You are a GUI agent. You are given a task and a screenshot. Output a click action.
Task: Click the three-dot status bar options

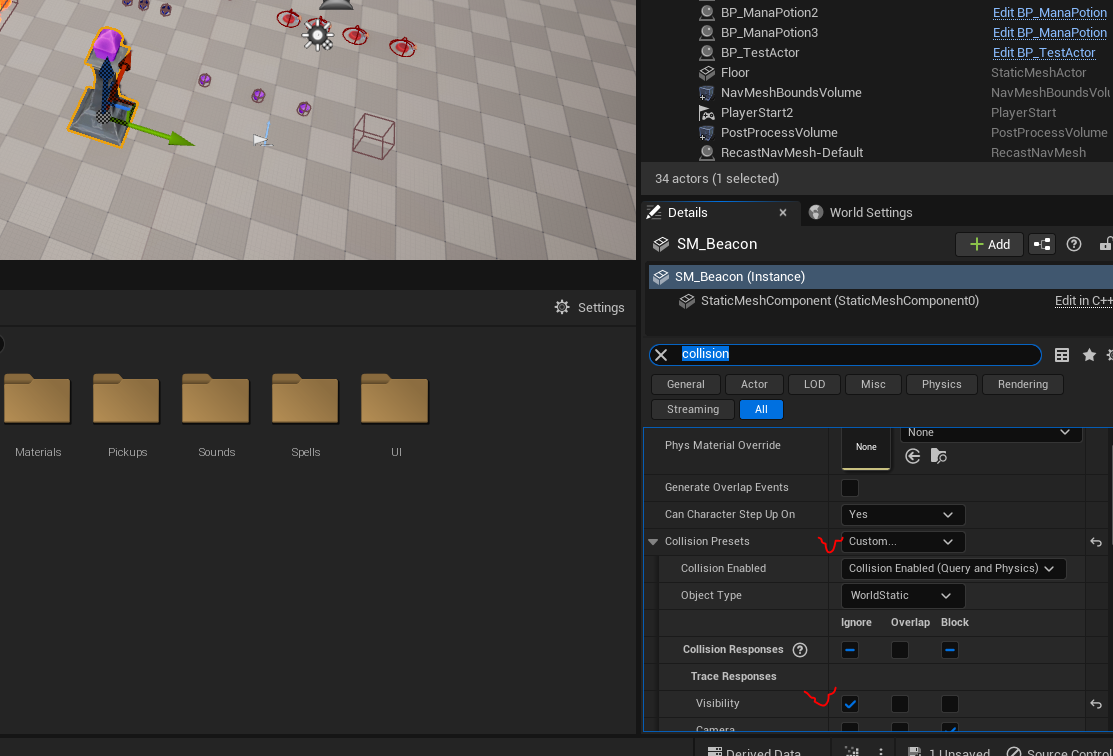pyautogui.click(x=881, y=752)
